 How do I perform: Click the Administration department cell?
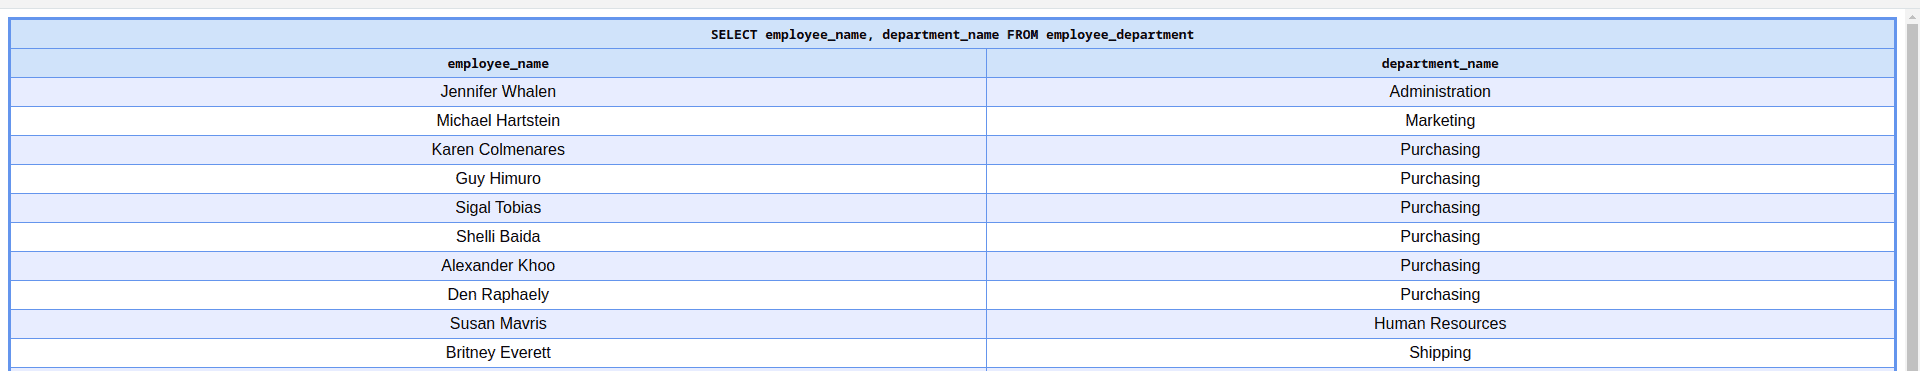[x=1440, y=92]
